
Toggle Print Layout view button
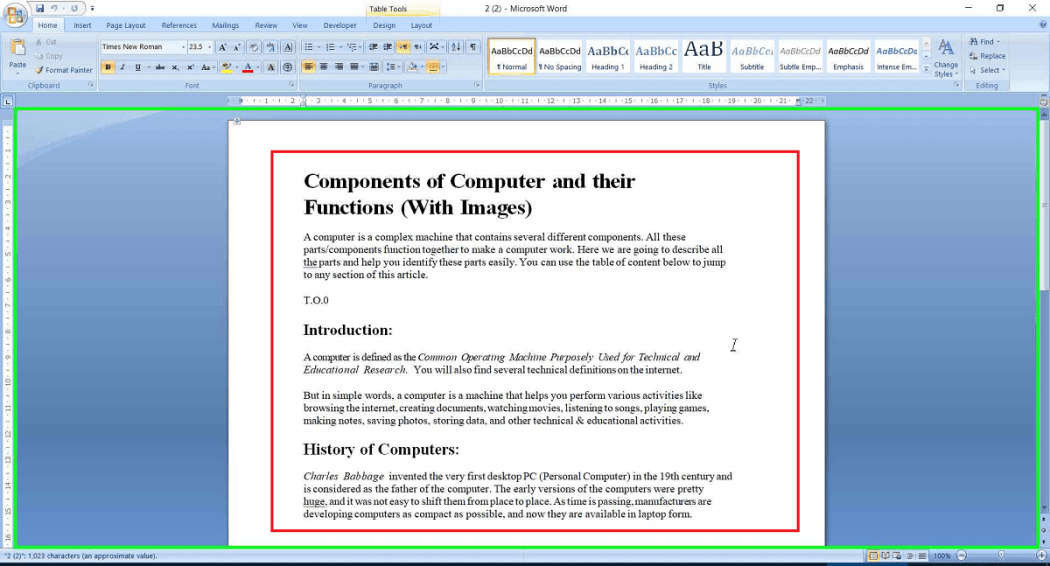coord(873,556)
